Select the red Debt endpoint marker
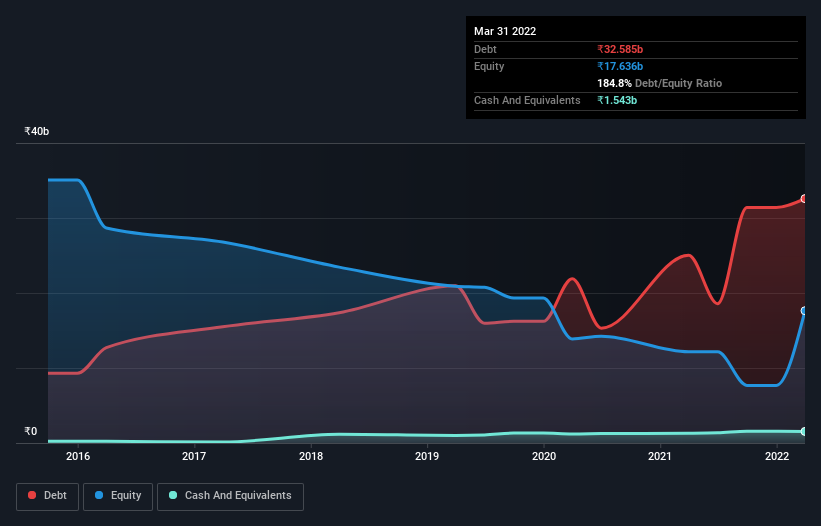Viewport: 821px width, 526px height. pos(804,199)
